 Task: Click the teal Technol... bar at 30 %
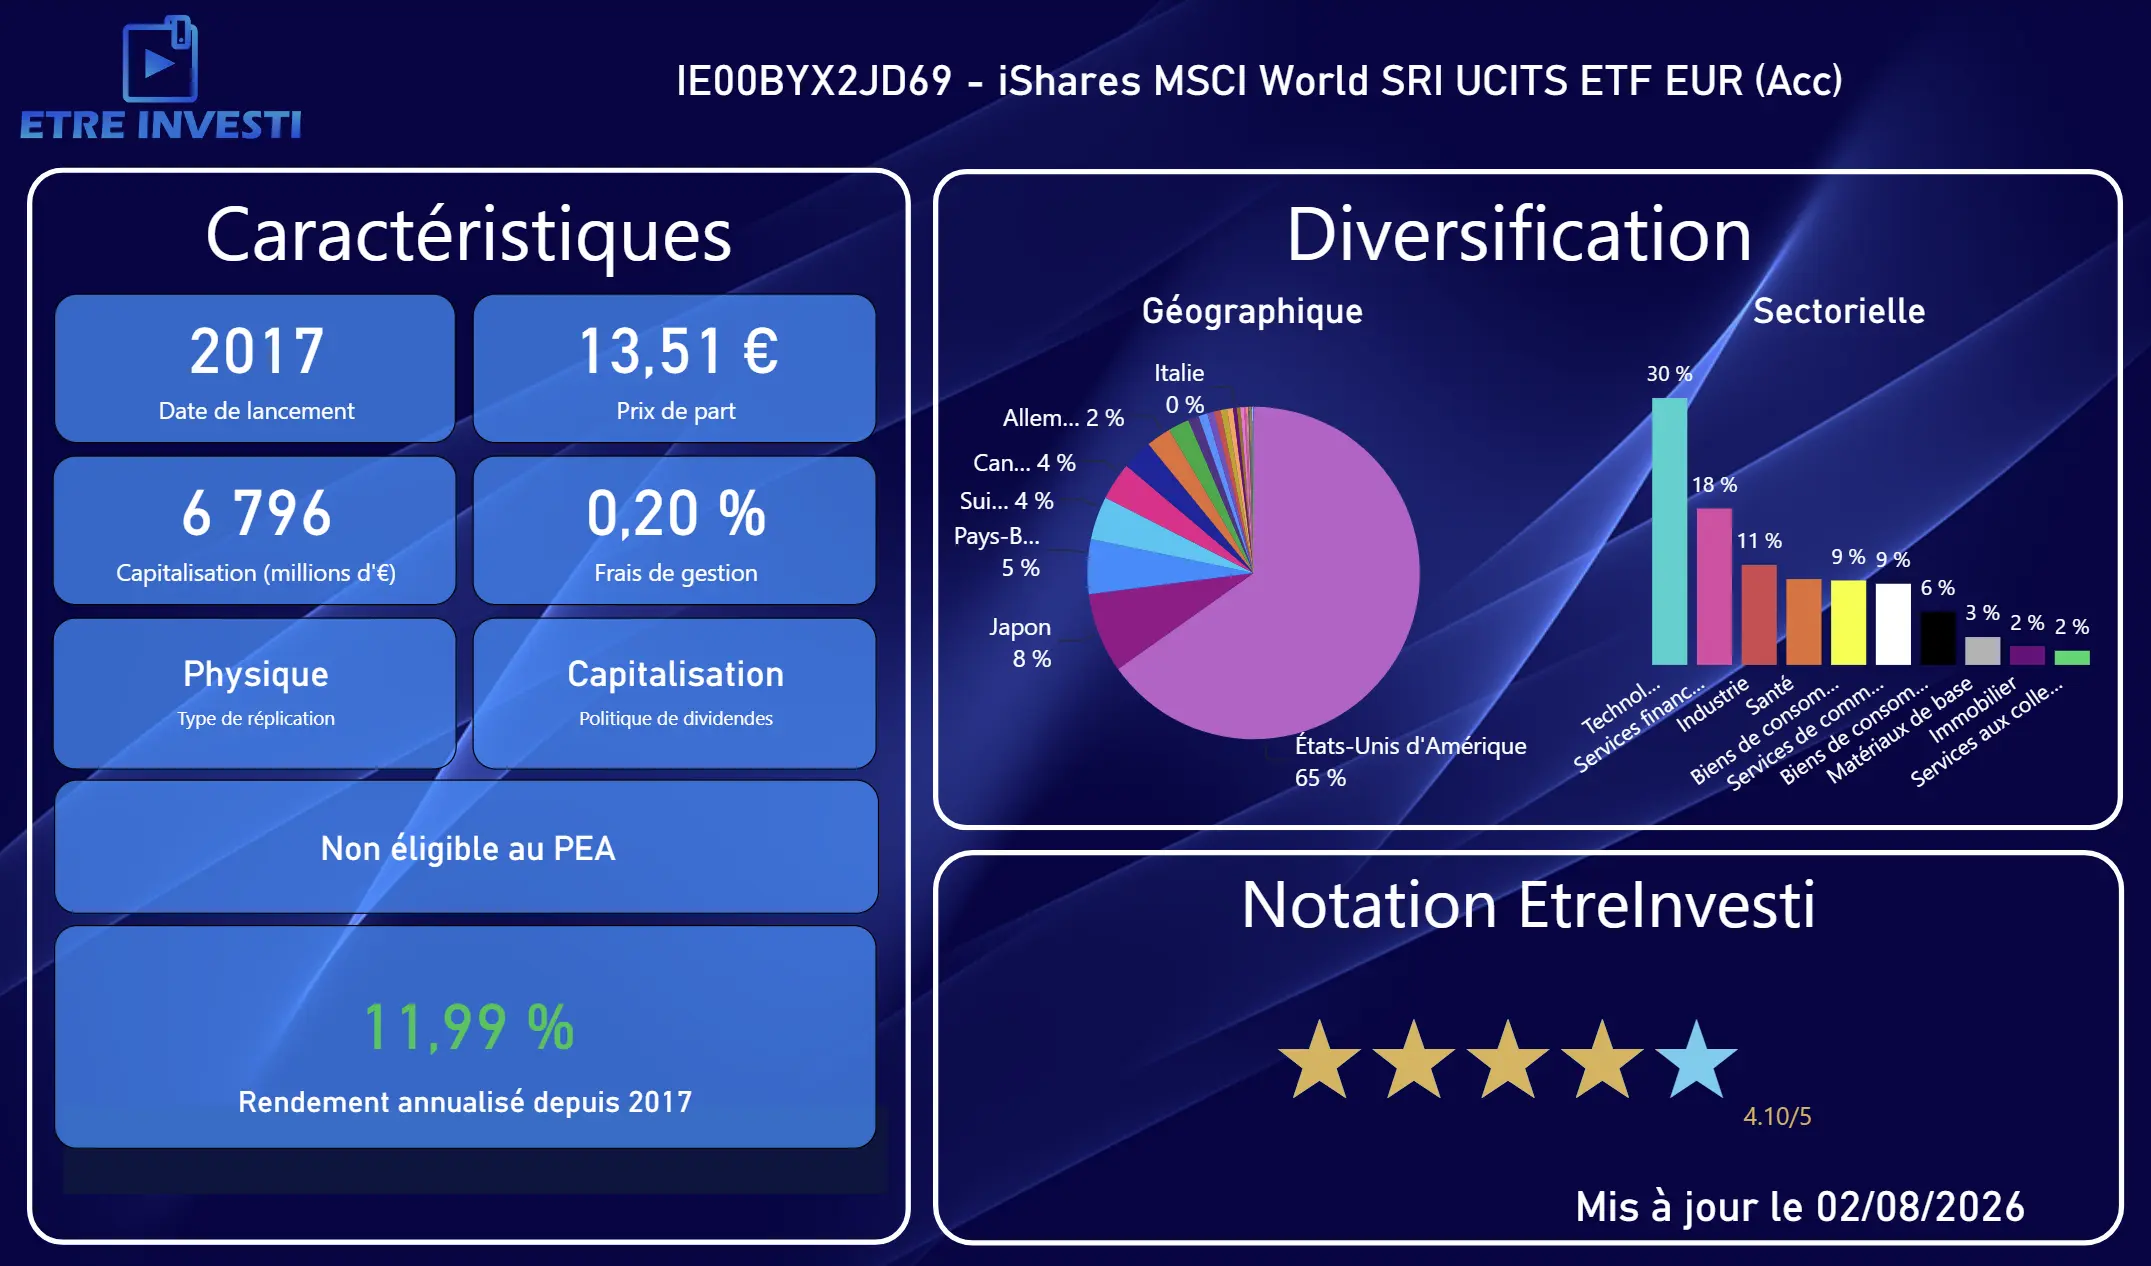click(1669, 531)
